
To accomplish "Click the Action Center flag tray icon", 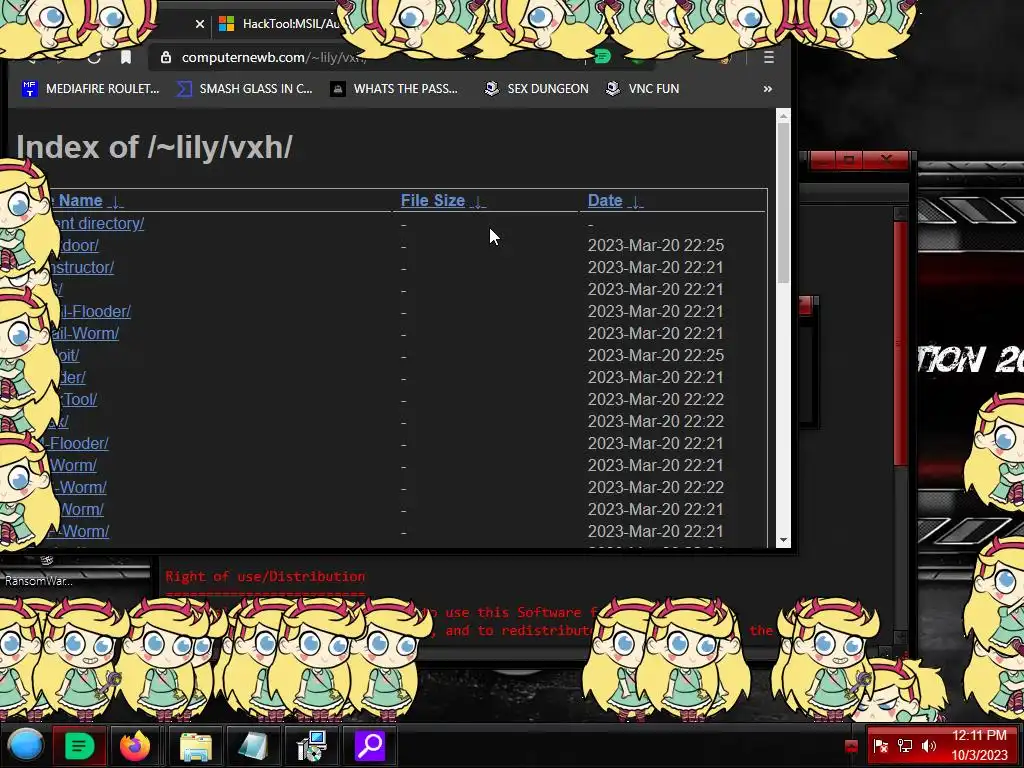I will pyautogui.click(x=880, y=746).
